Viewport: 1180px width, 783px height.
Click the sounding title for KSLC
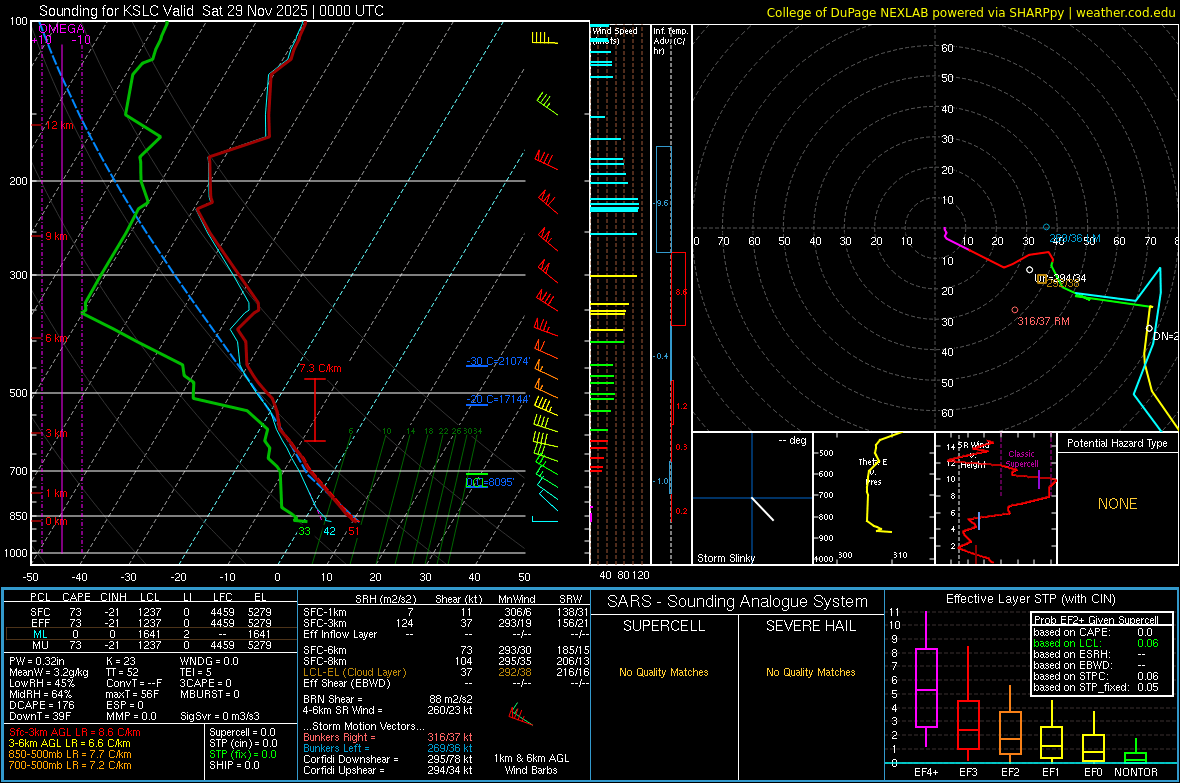tap(211, 11)
